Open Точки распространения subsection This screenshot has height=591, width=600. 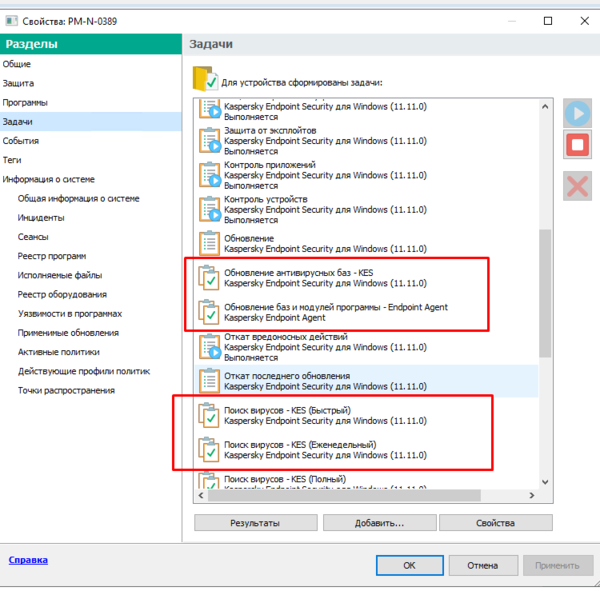66,390
